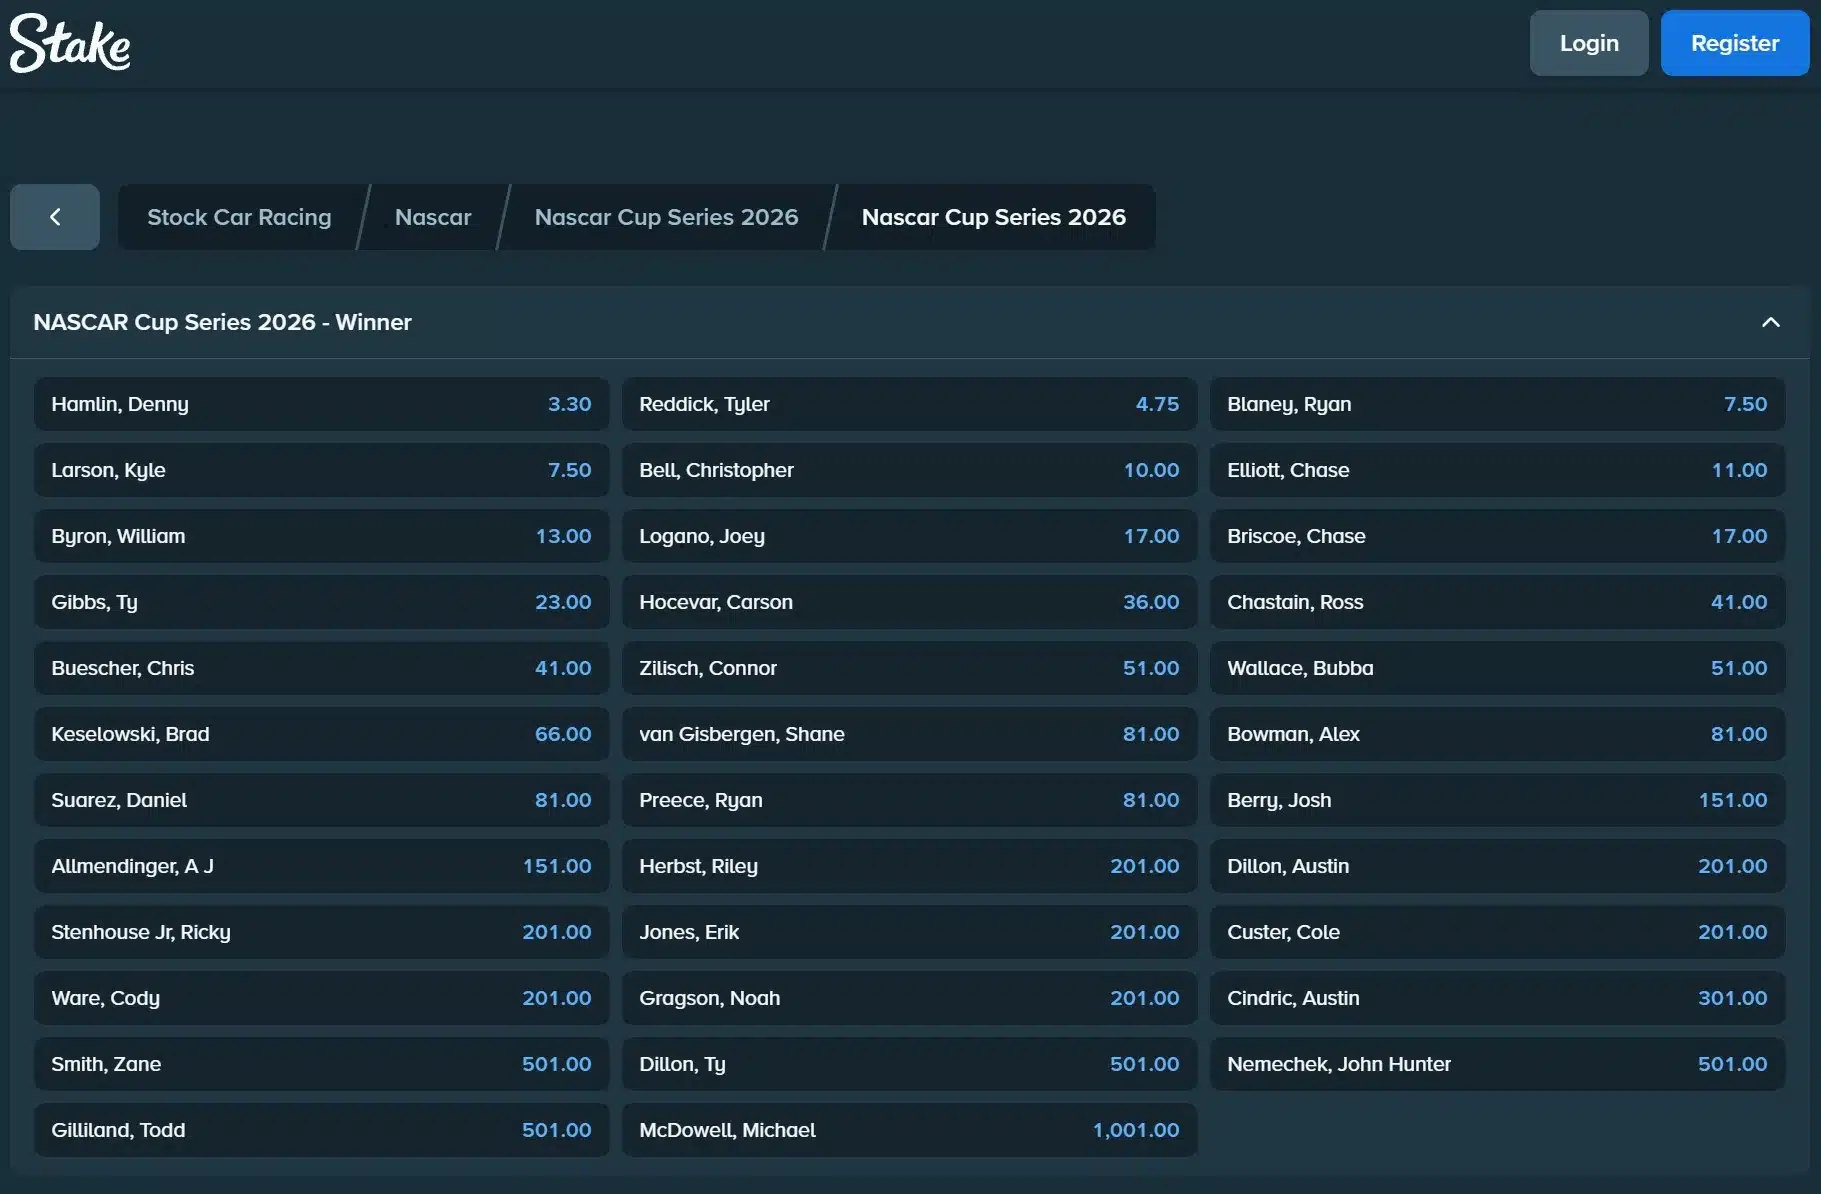Choose Stenhouse Jr, Ricky at 201.00
This screenshot has width=1821, height=1194.
click(321, 932)
